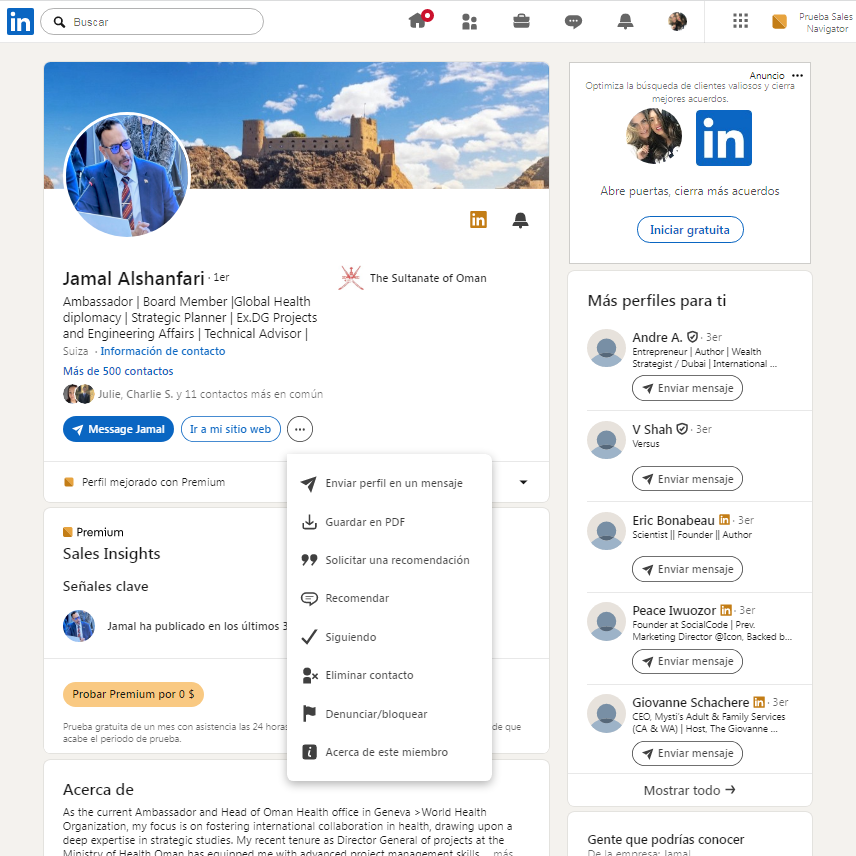Open Andre A. profile name
The height and width of the screenshot is (856, 856).
point(657,337)
